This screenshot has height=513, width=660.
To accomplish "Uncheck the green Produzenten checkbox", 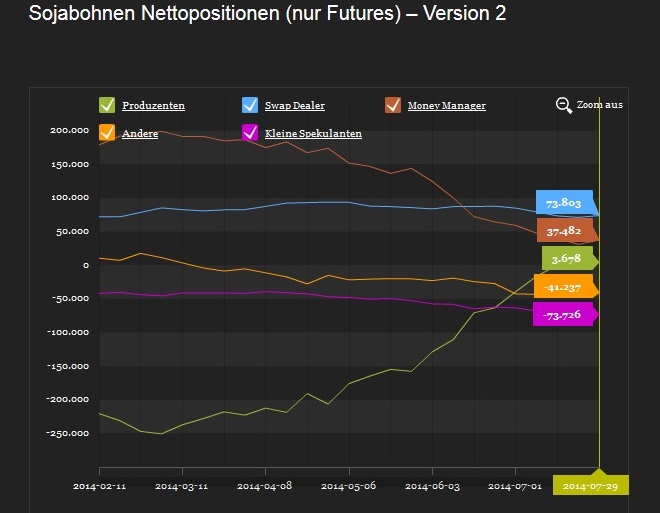I will tap(107, 105).
